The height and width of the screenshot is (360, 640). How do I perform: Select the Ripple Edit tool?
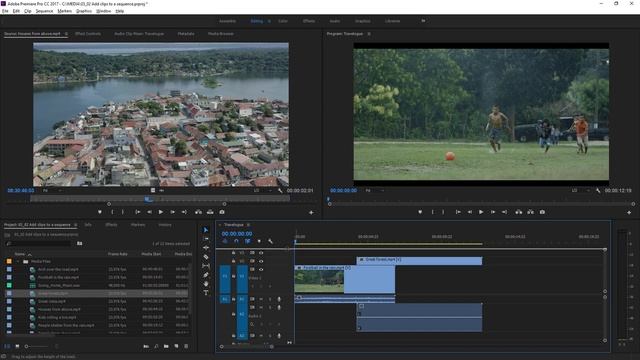[206, 248]
